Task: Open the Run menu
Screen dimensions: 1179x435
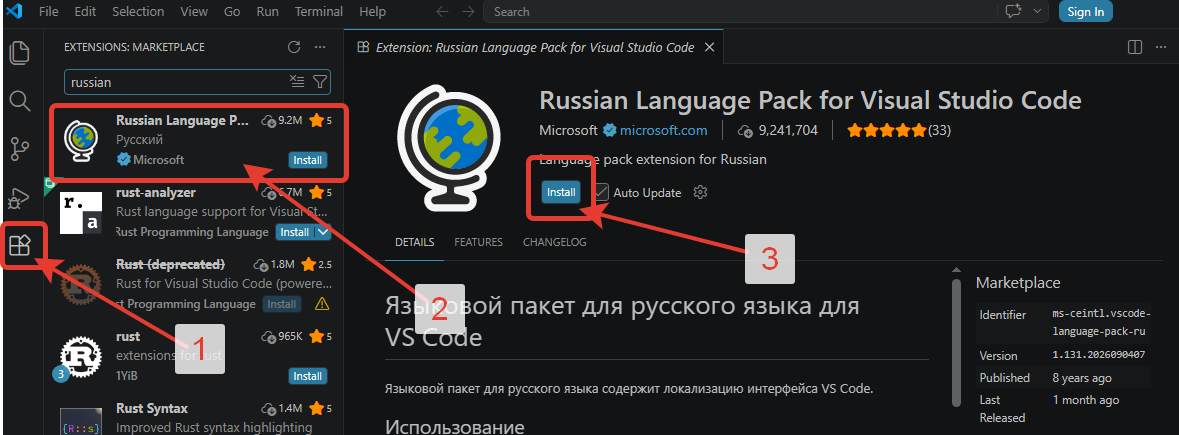Action: pos(267,12)
